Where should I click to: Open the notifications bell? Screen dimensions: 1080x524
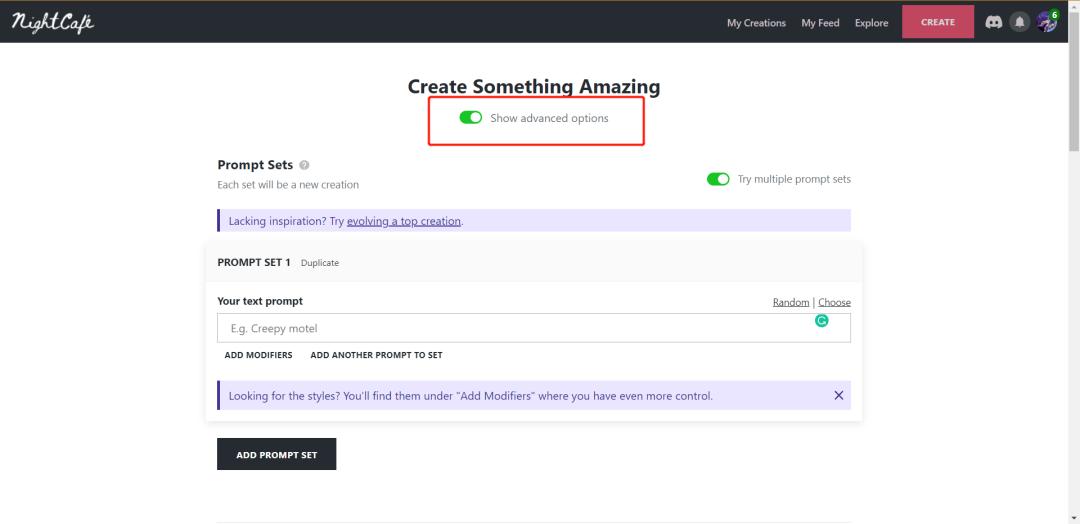1019,22
